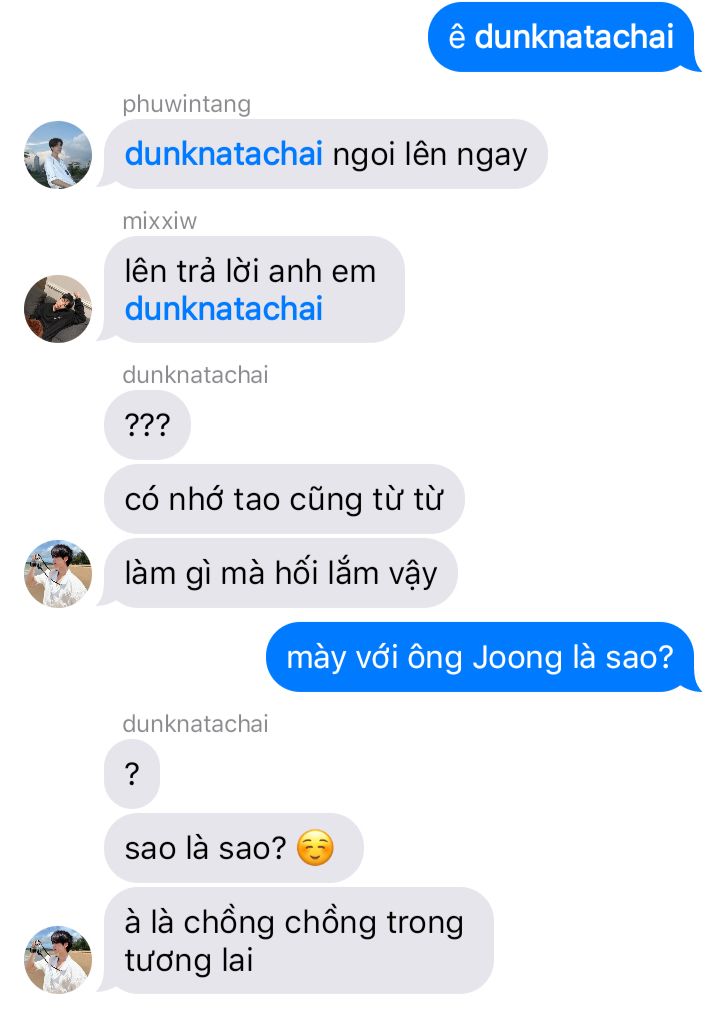This screenshot has width=719, height=1009.
Task: Click the phuwintang sender name label
Action: coord(187,104)
